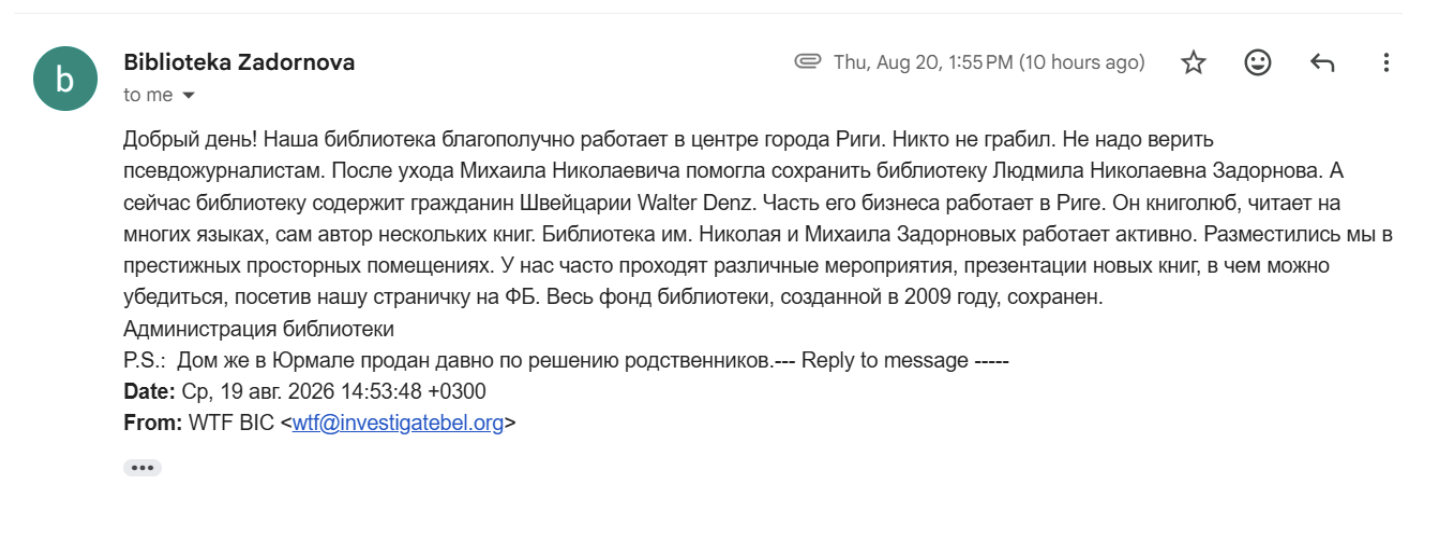Click the paperclip attachment indicator

807,62
